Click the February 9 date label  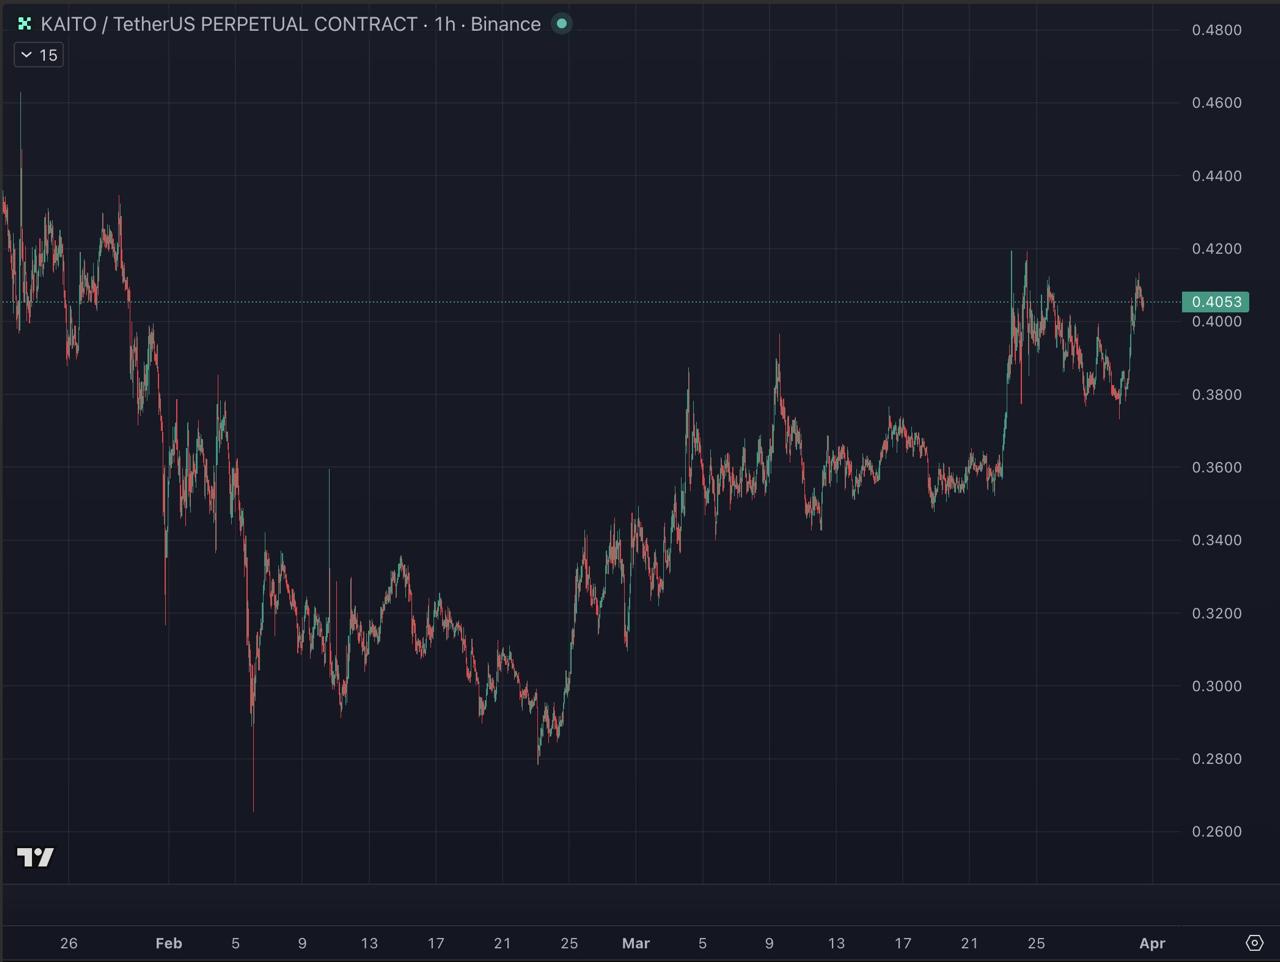(x=302, y=943)
